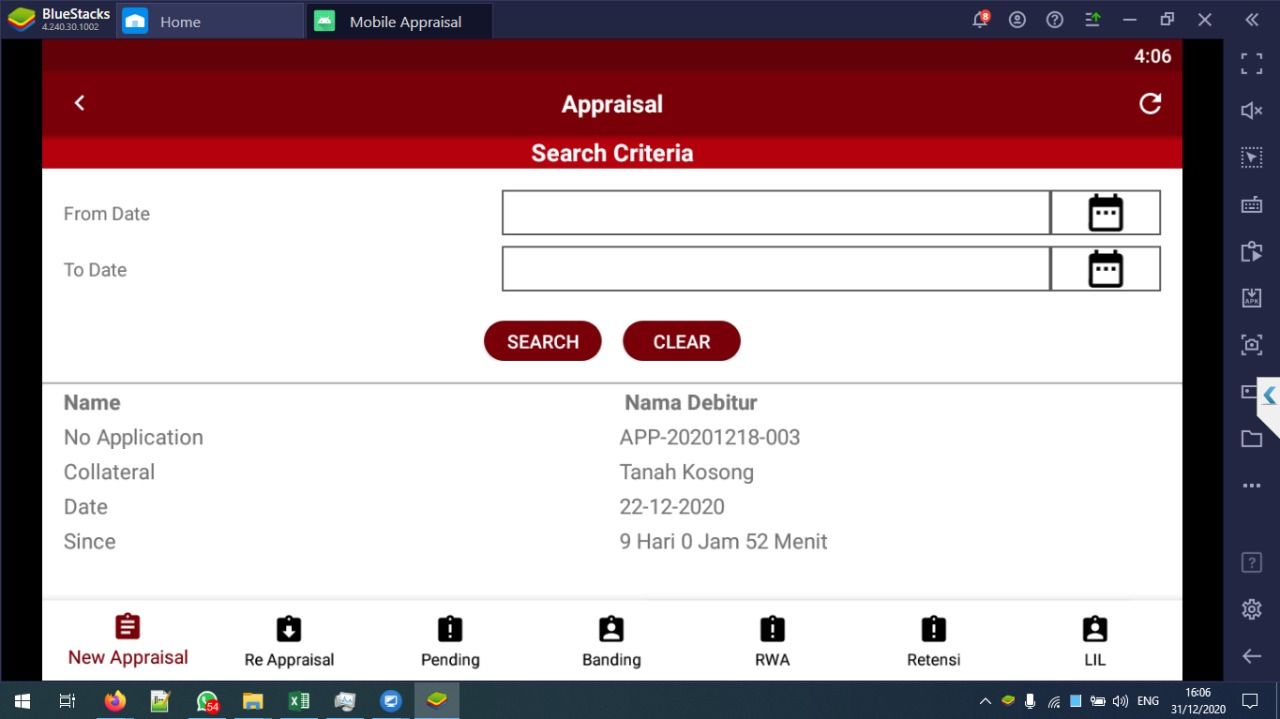Screen dimensions: 1280x719
Task: Take a screenshot with camera icon
Action: 1251,345
